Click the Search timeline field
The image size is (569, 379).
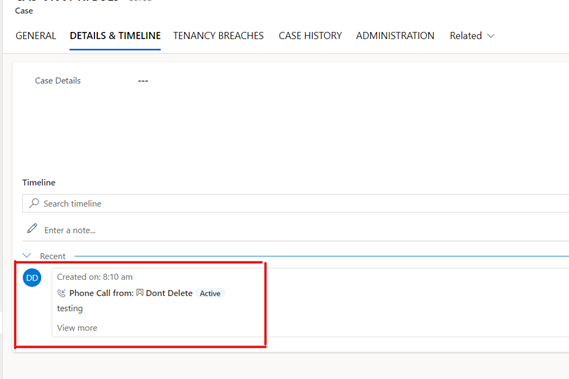pyautogui.click(x=295, y=203)
